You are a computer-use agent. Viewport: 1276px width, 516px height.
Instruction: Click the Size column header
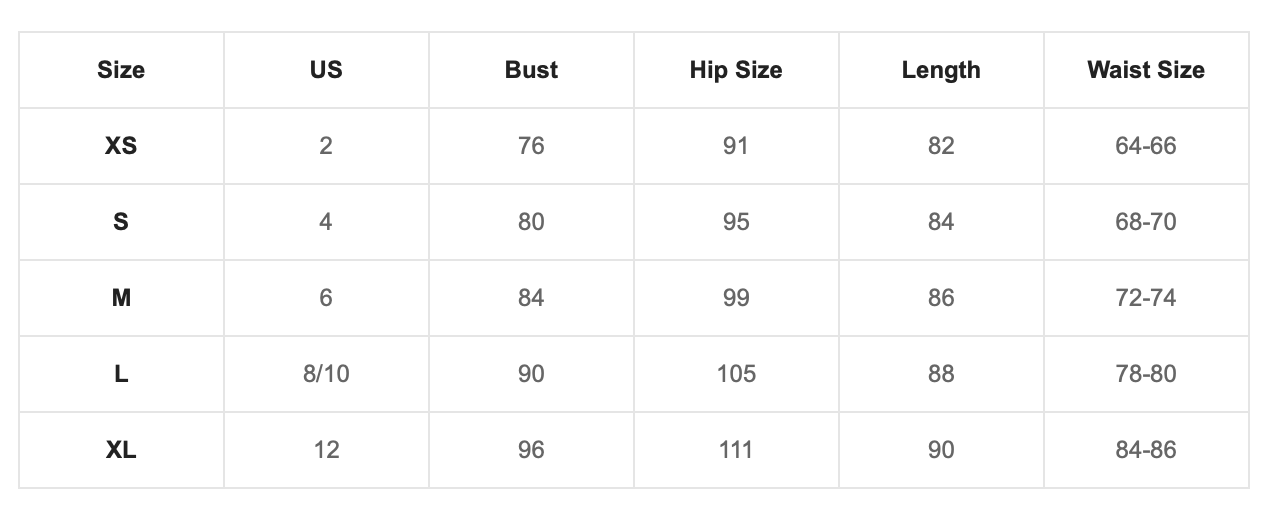pyautogui.click(x=121, y=70)
